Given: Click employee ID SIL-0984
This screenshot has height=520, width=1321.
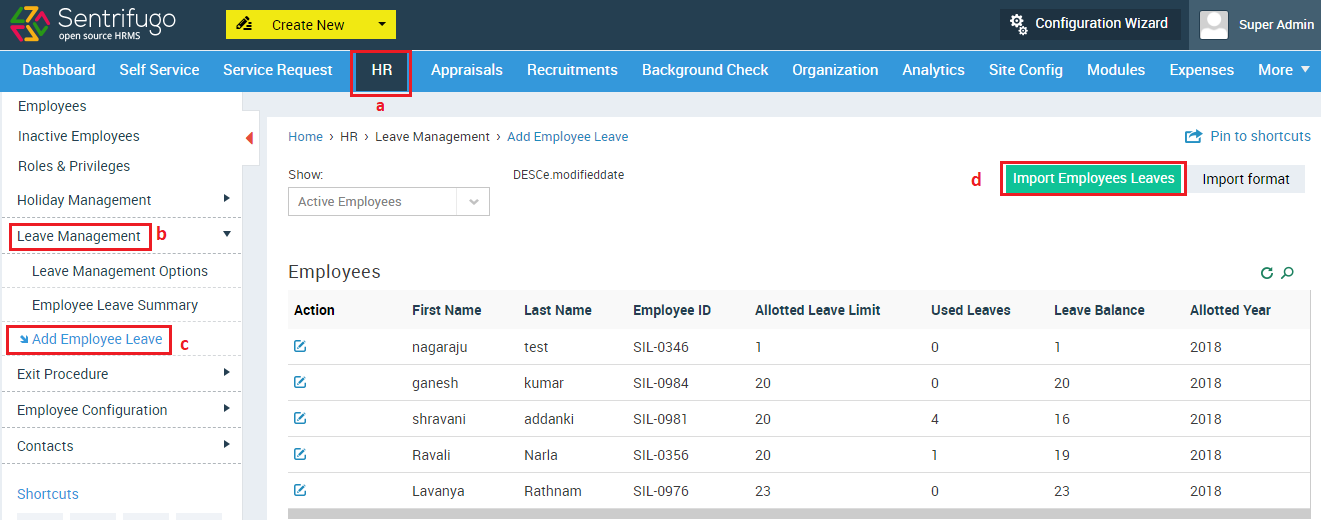Looking at the screenshot, I should click(661, 383).
